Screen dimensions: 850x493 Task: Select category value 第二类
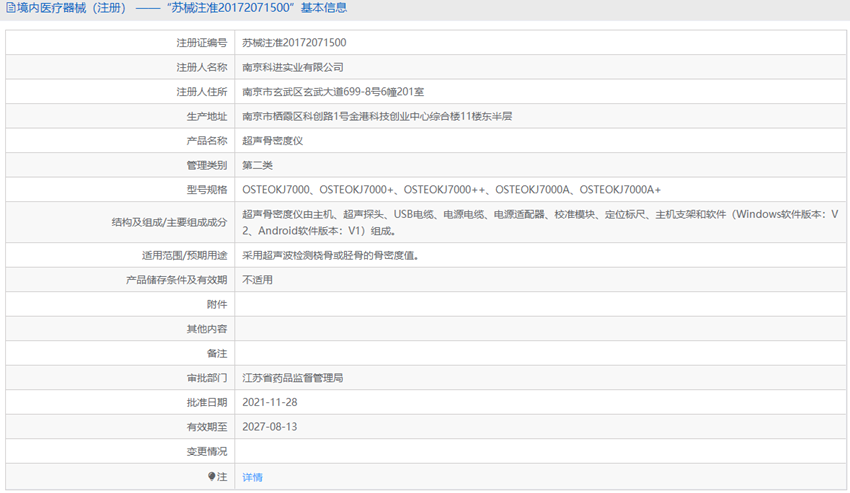257,165
